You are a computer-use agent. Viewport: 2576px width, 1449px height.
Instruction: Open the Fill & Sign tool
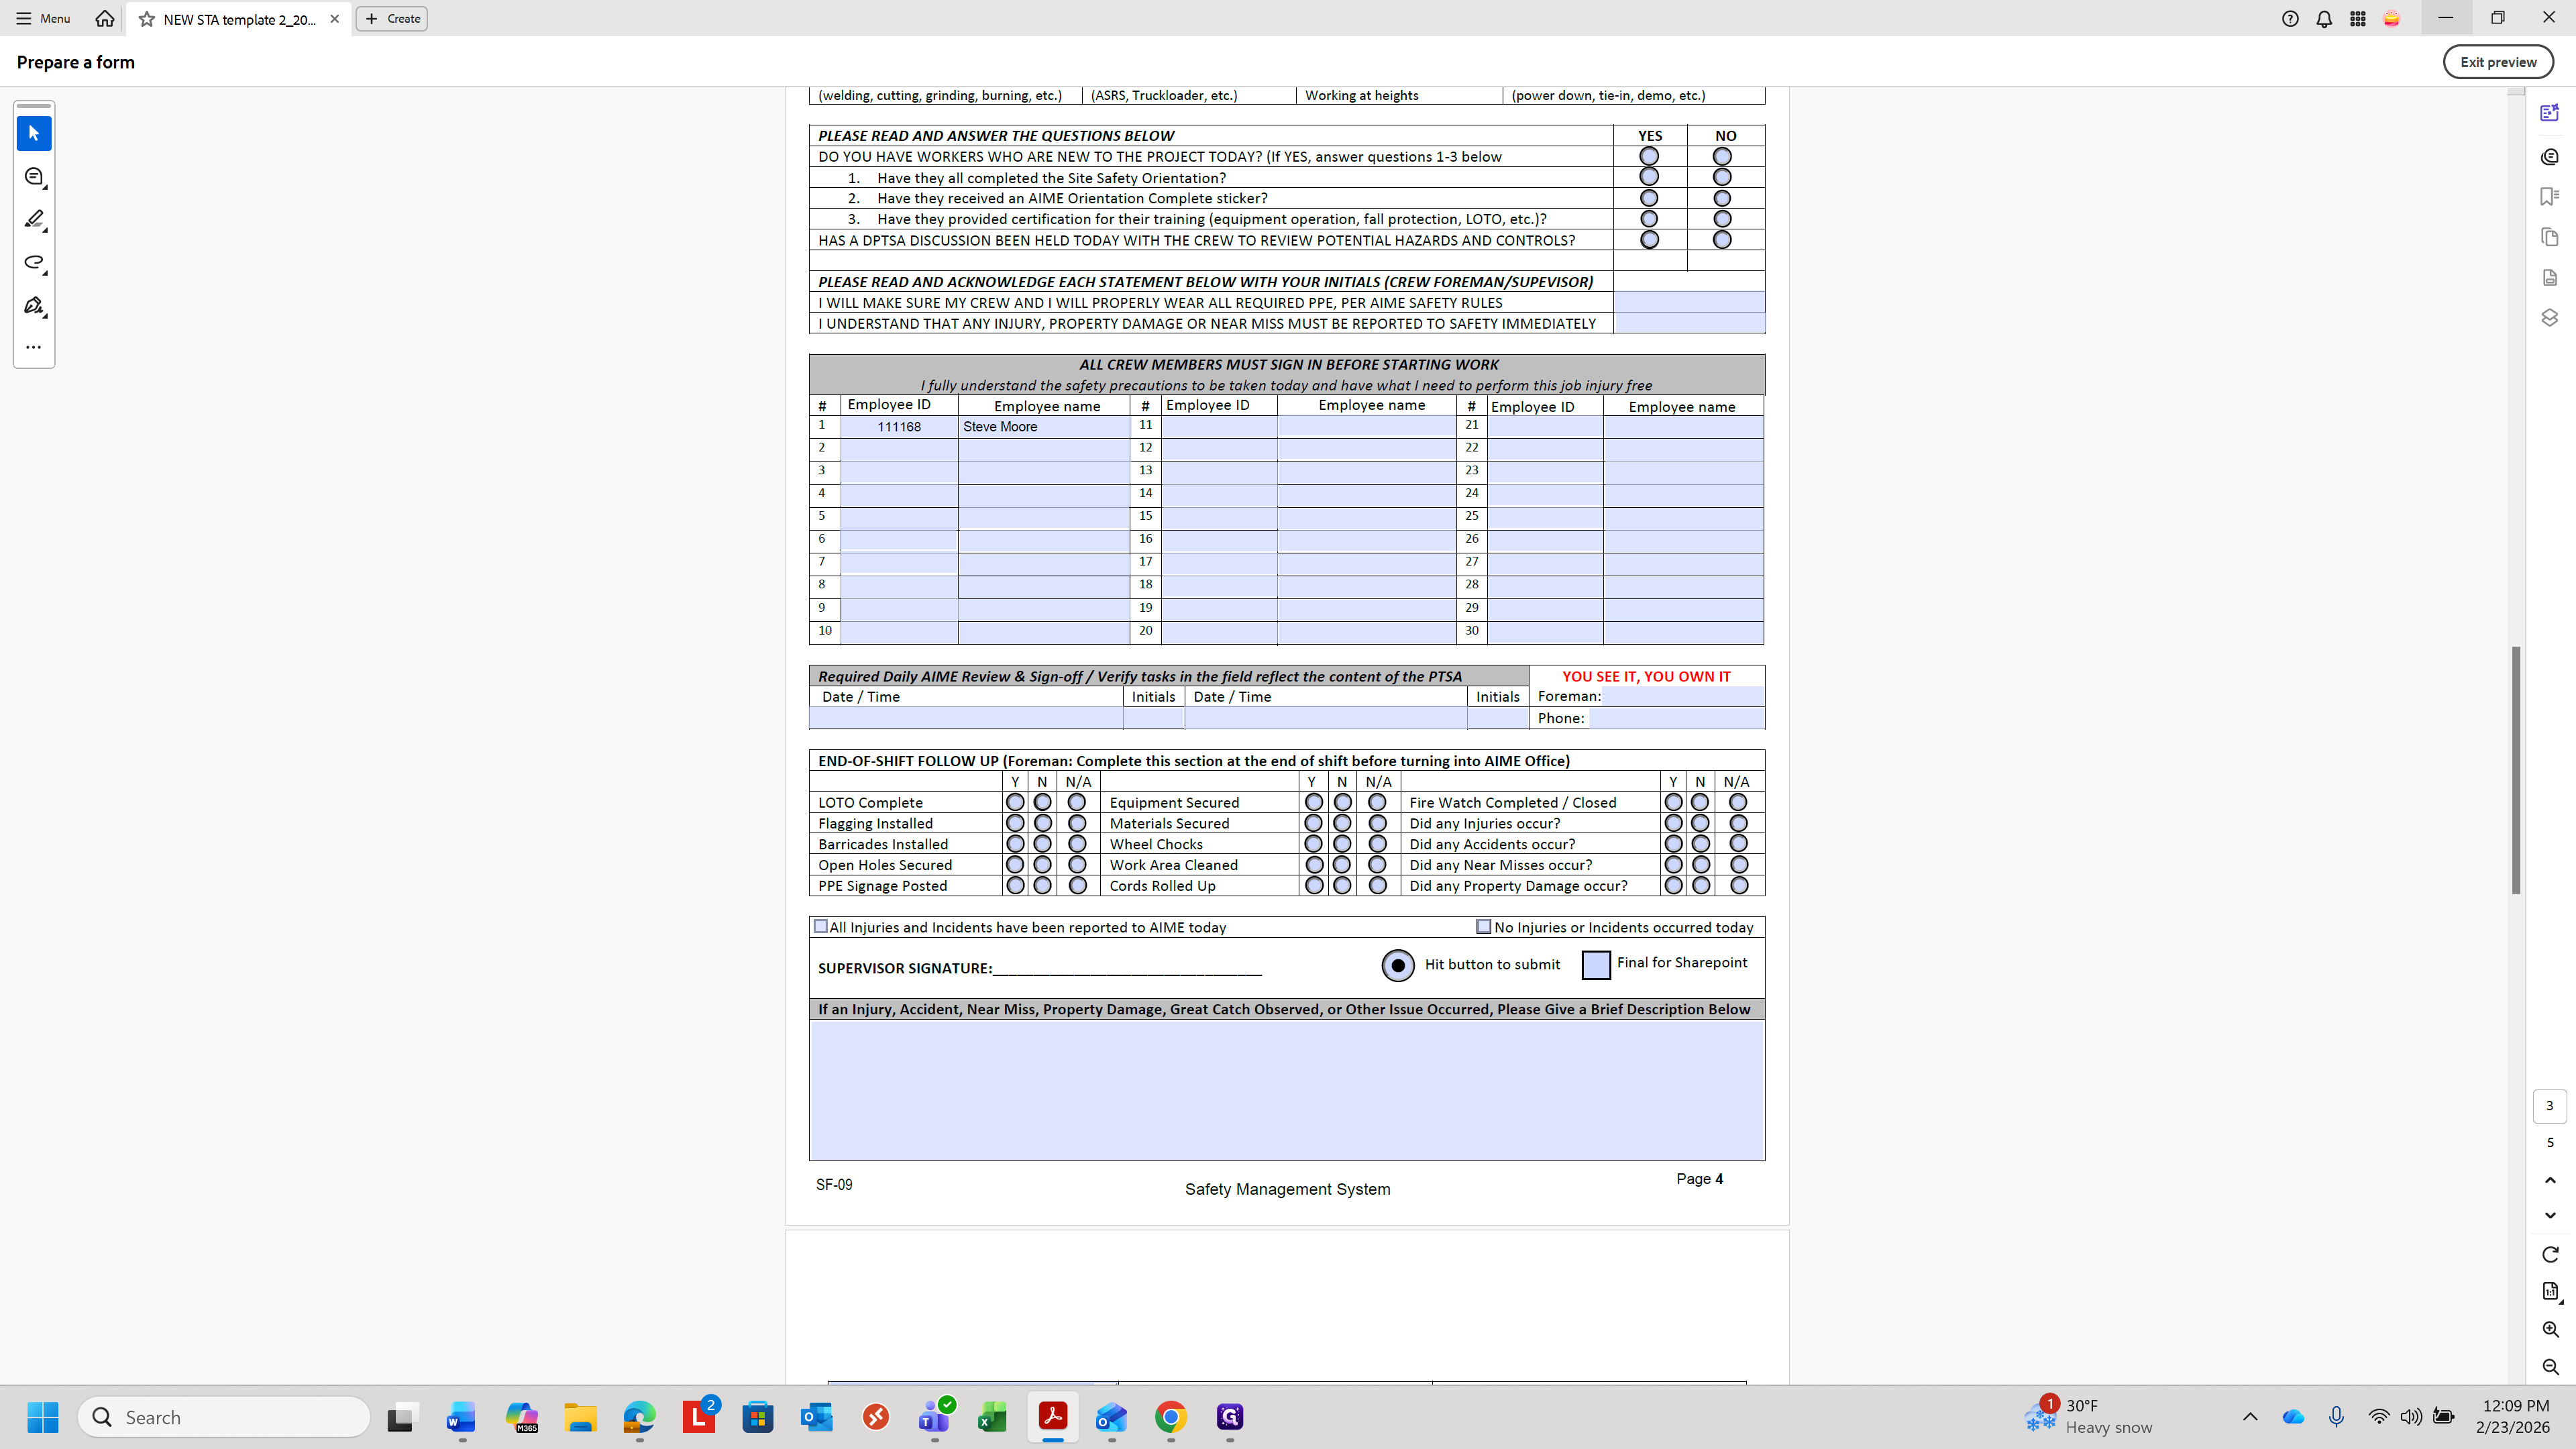pos(33,305)
